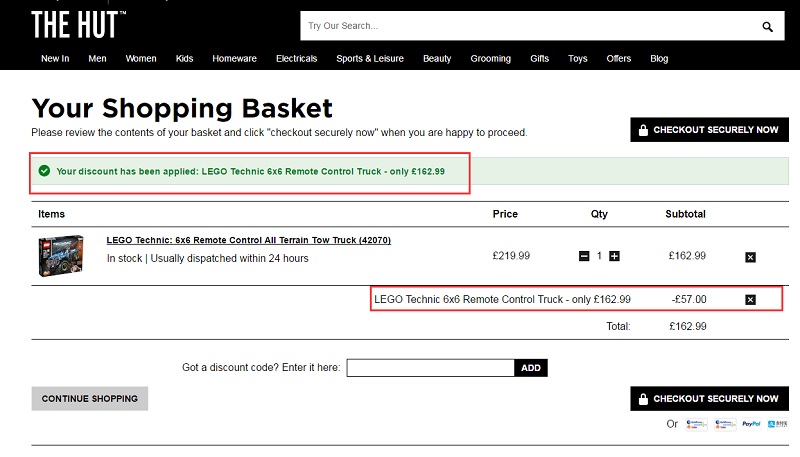
Task: Click the Subtotal column header
Action: click(685, 214)
